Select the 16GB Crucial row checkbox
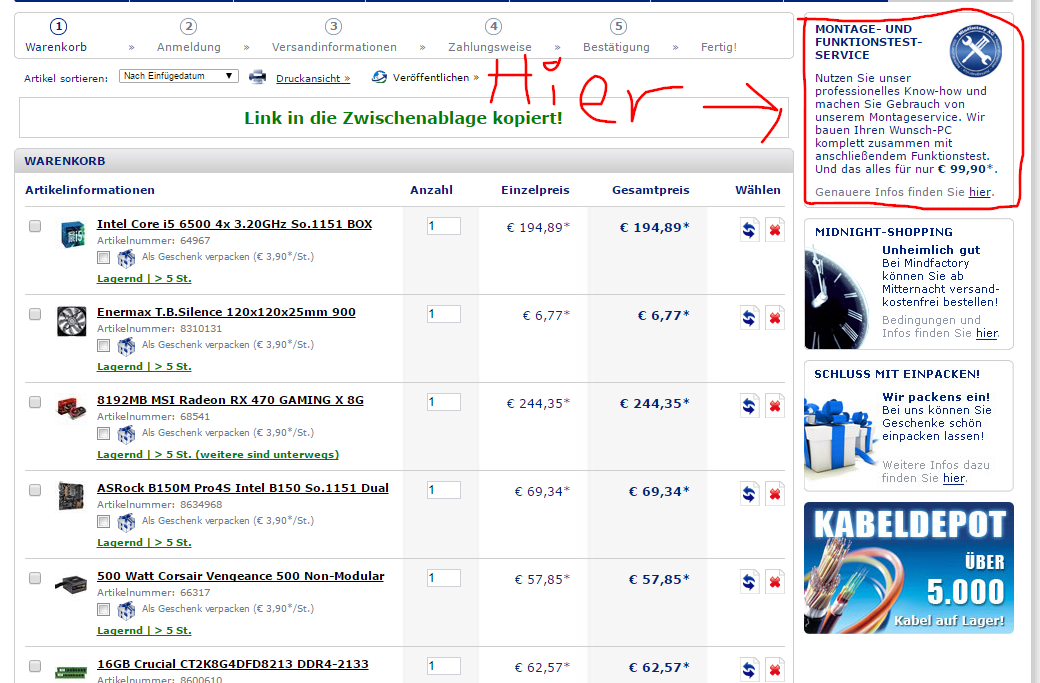Viewport: 1040px width, 683px height. tap(35, 666)
